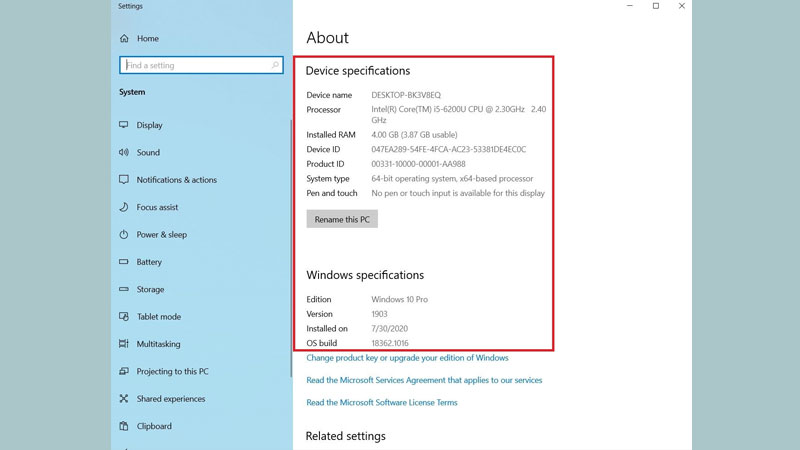Click the search magnifier icon
The height and width of the screenshot is (450, 800).
[x=276, y=66]
